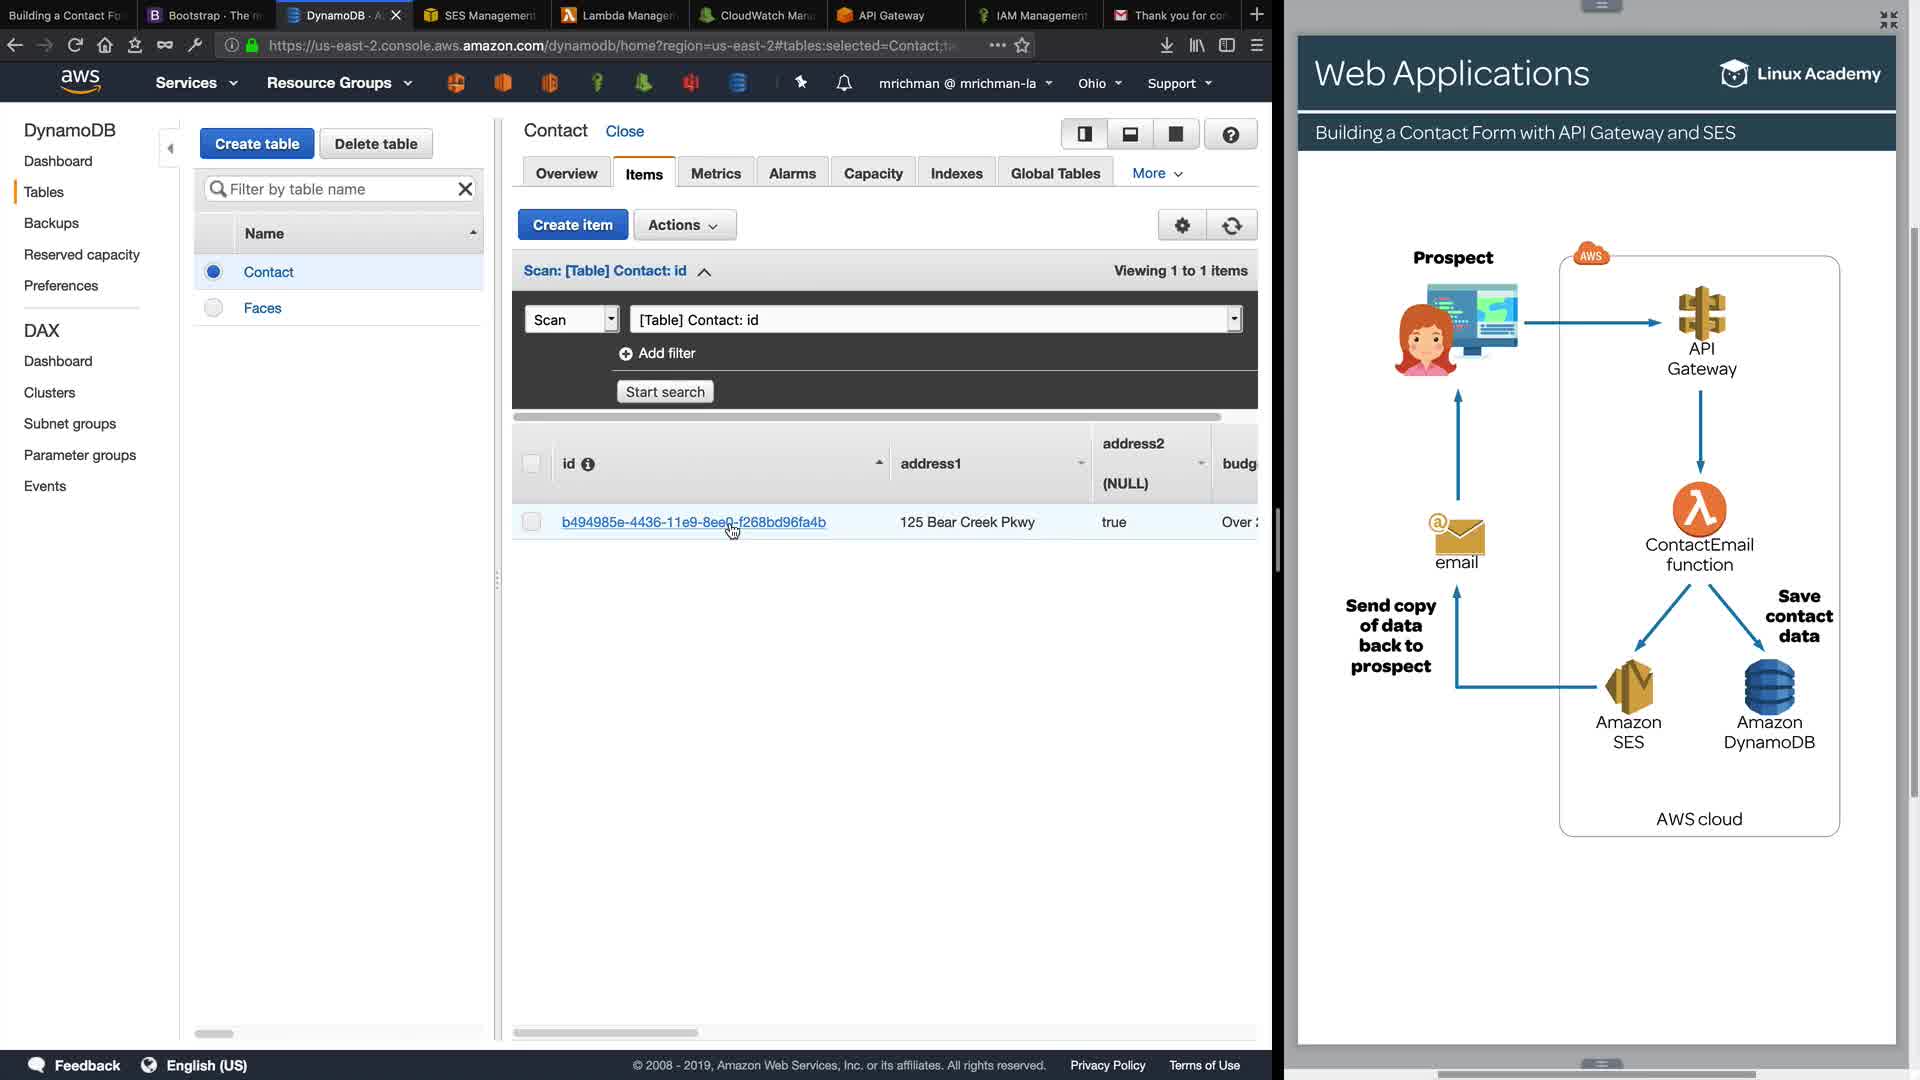Click the pin shortcuts icon in AWS header
The image size is (1920, 1080).
tap(801, 83)
